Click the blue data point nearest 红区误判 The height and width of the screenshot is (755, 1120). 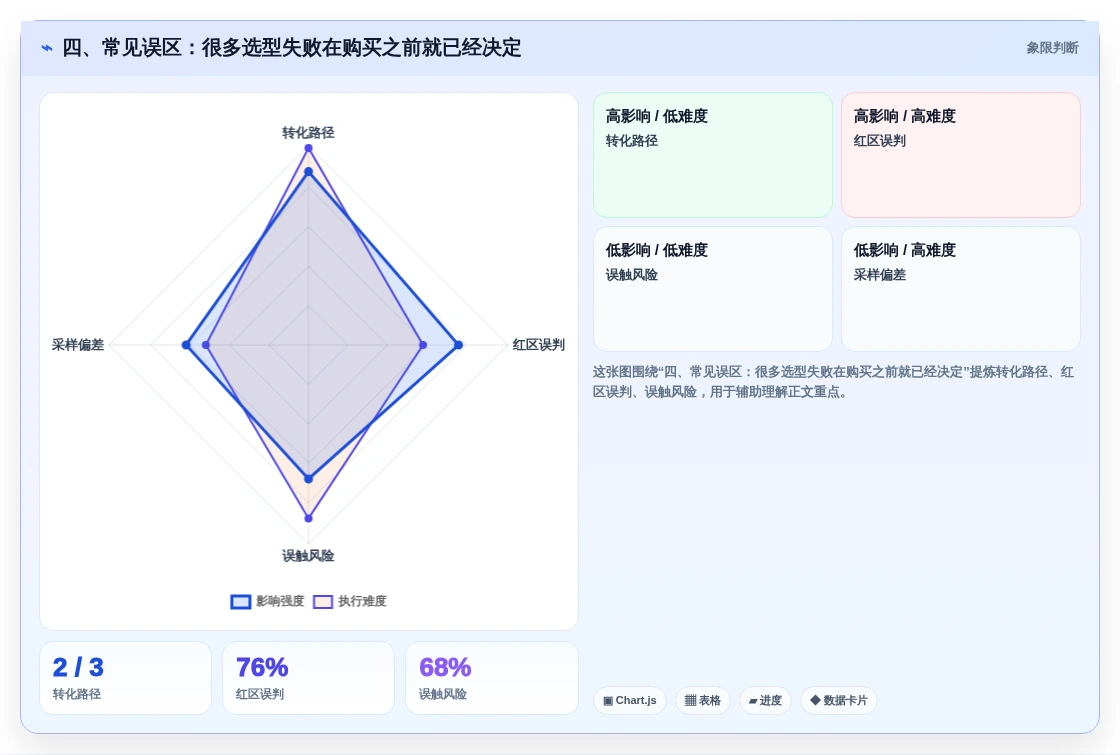(459, 345)
